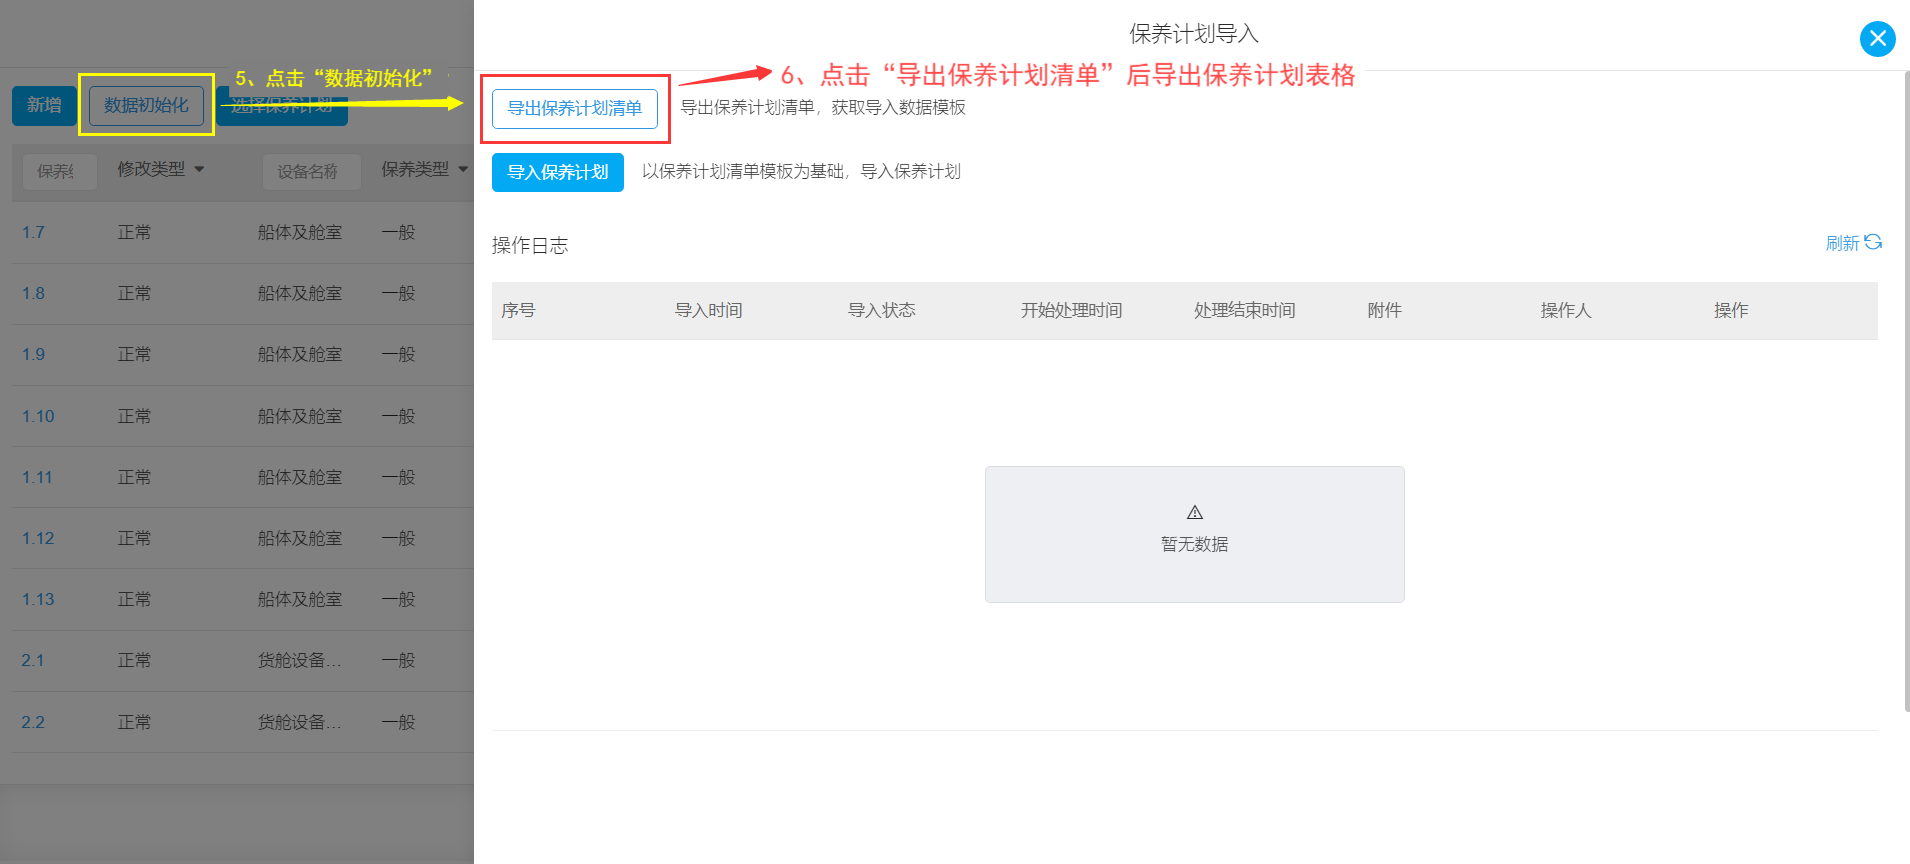Open row link 1.12
This screenshot has height=864, width=1910.
click(38, 538)
